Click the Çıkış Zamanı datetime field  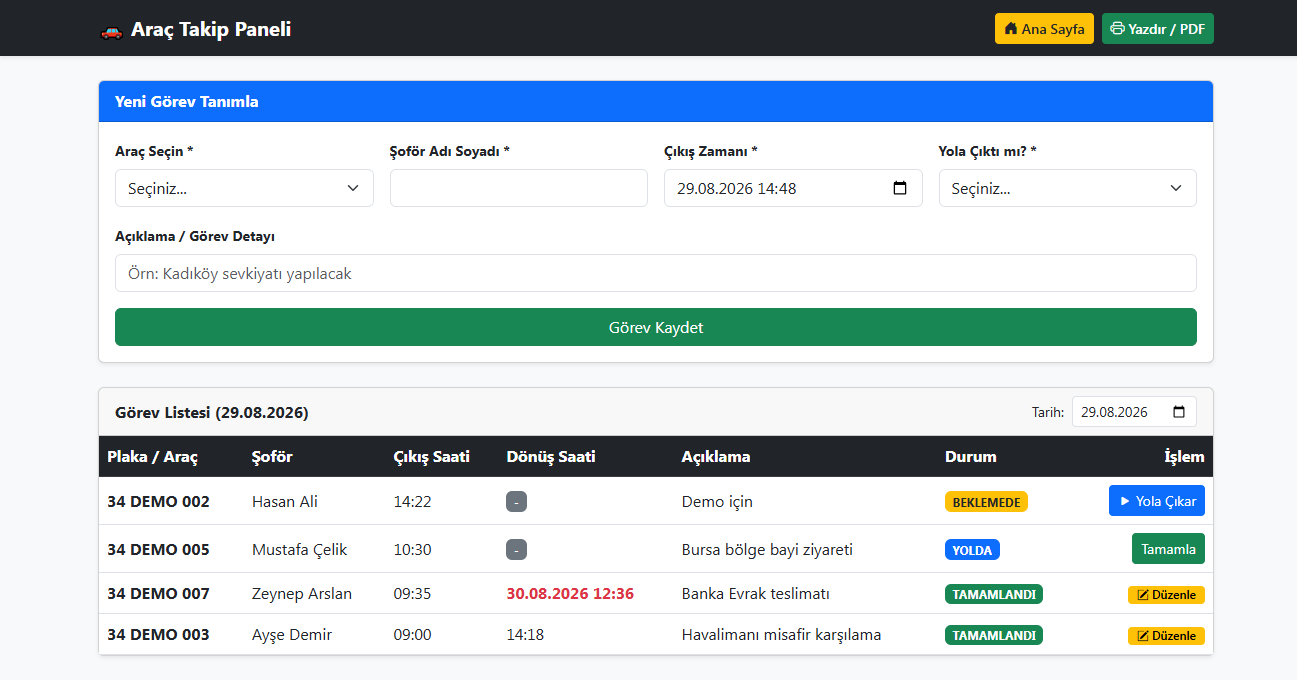(x=793, y=188)
